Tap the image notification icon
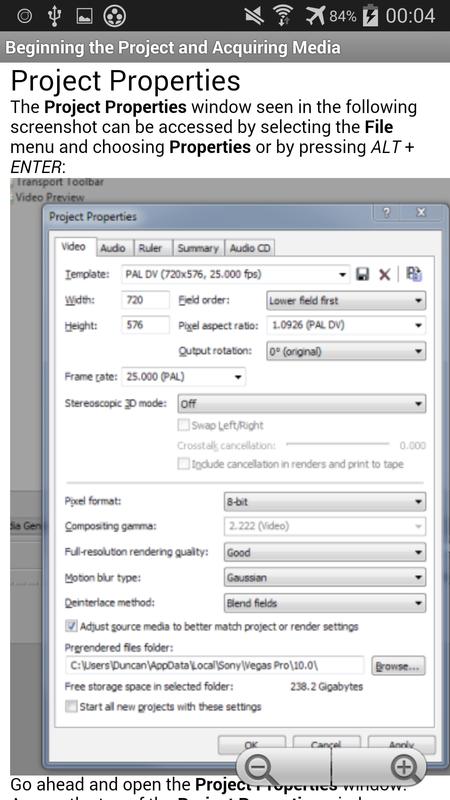The width and height of the screenshot is (450, 800). (x=84, y=16)
